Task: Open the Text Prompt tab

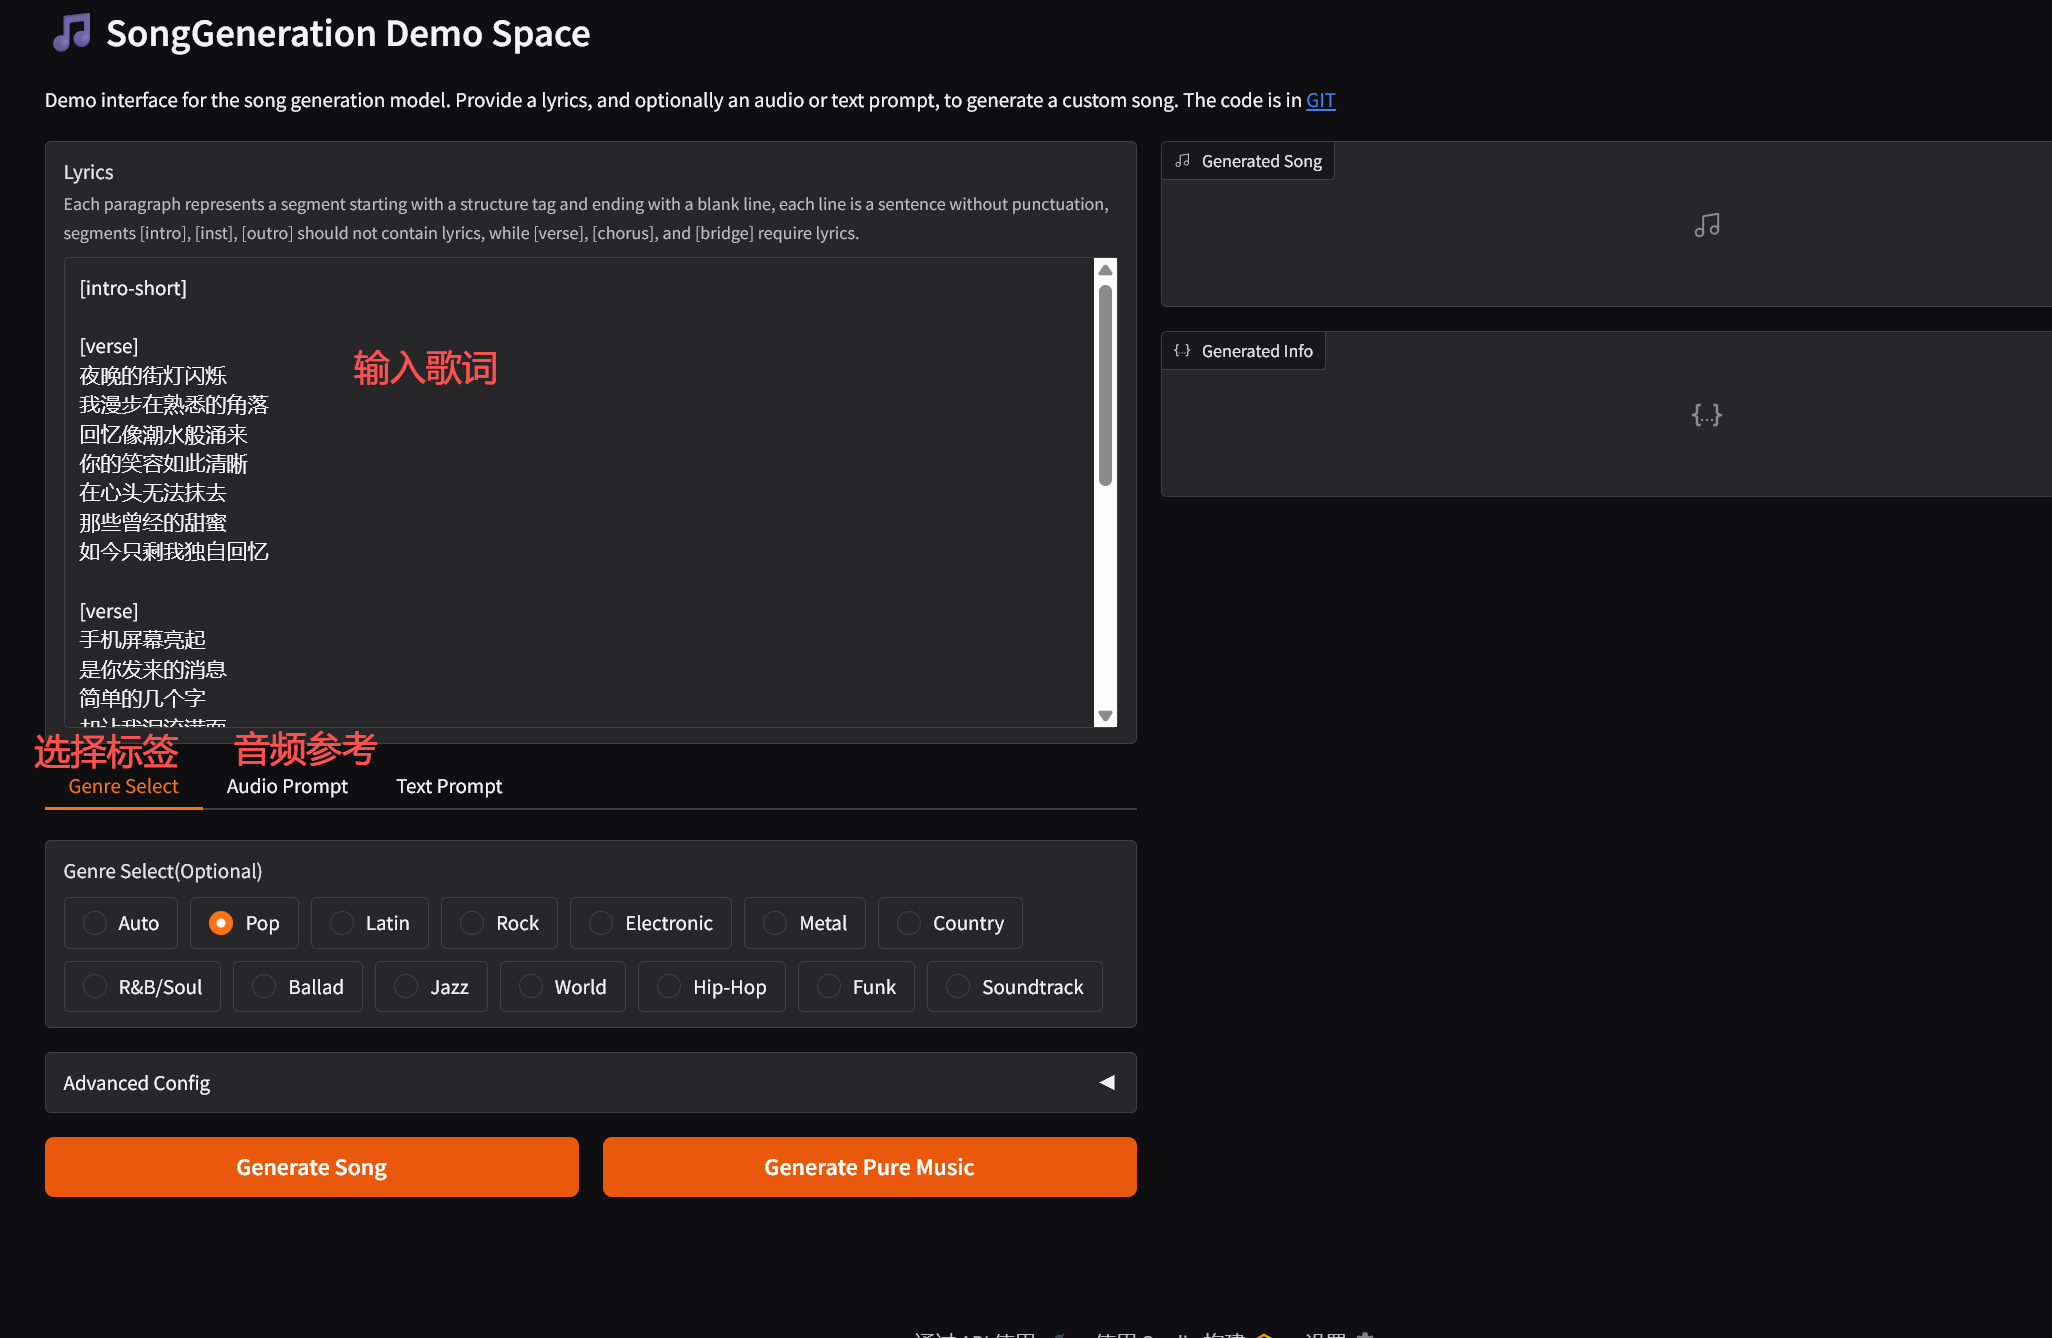Action: 449,786
